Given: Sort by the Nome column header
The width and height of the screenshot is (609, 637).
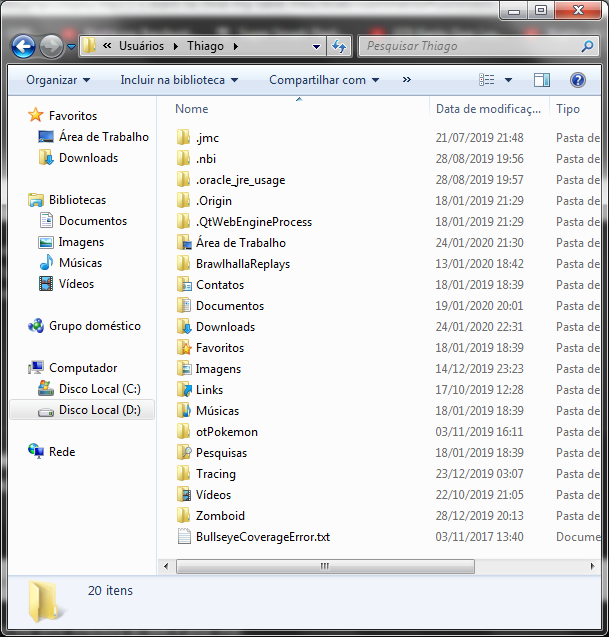Looking at the screenshot, I should tap(192, 109).
